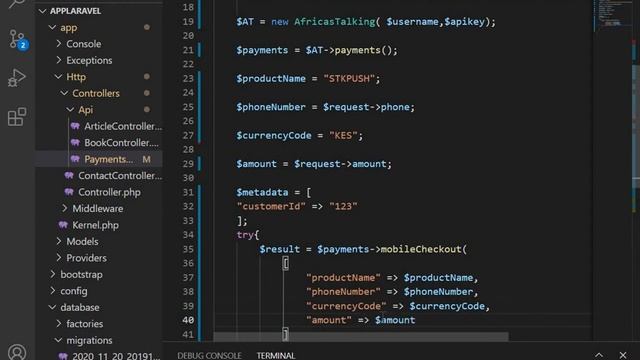Click the "KES" currency string

coord(343,135)
